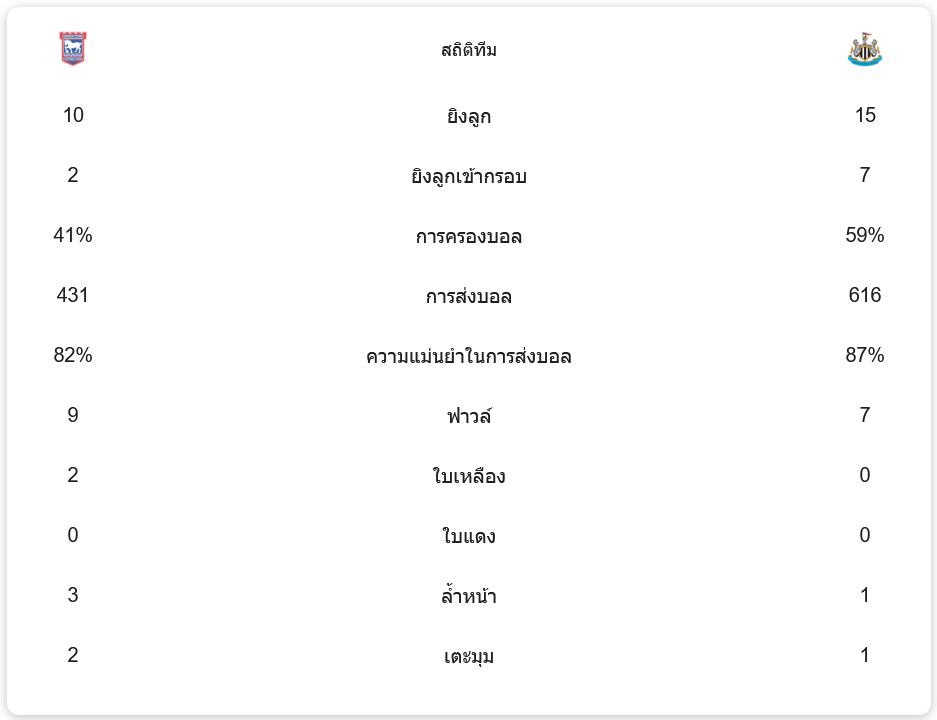Screen dimensions: 937x720
Task: Click the home team 82% pass accuracy
Action: (73, 355)
